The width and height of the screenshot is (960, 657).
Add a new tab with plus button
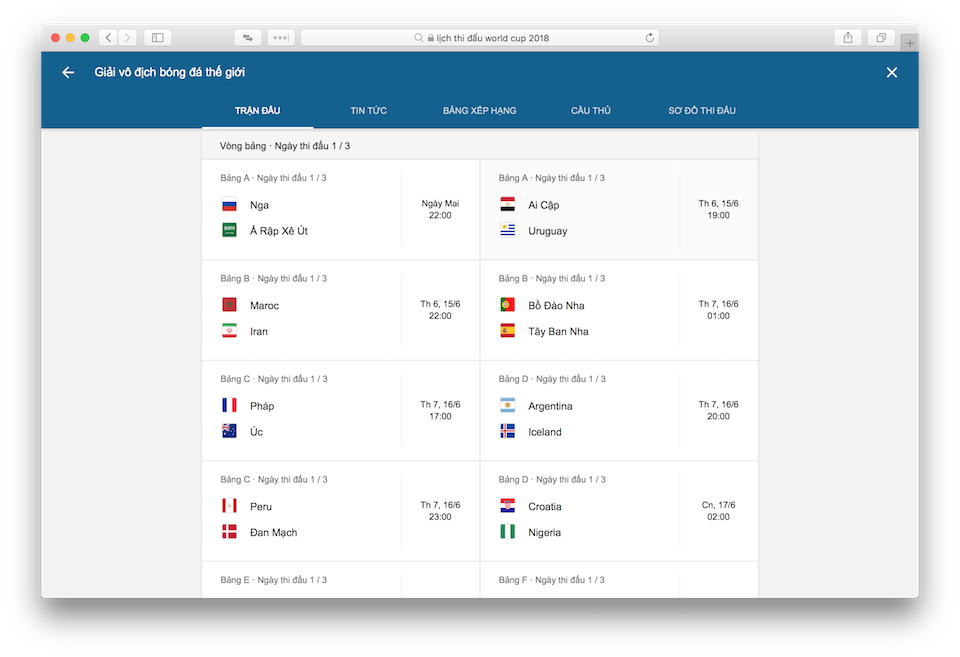pyautogui.click(x=910, y=43)
